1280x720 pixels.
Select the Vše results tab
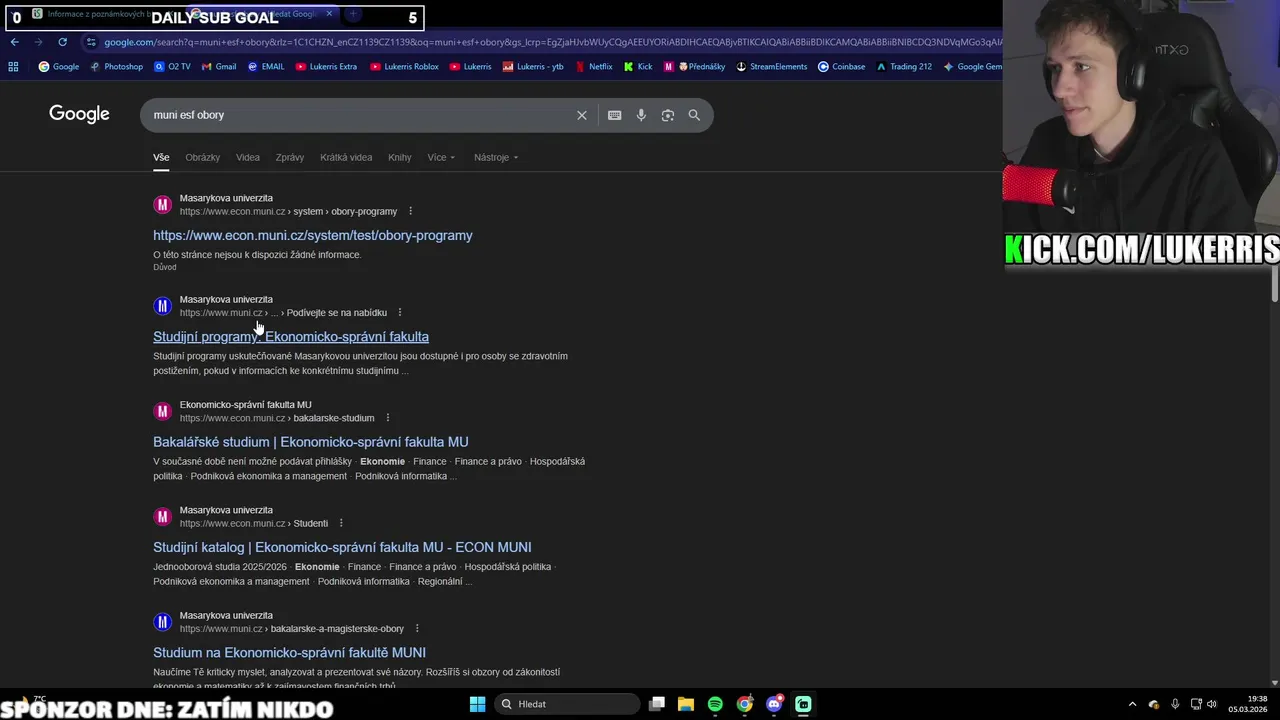161,157
